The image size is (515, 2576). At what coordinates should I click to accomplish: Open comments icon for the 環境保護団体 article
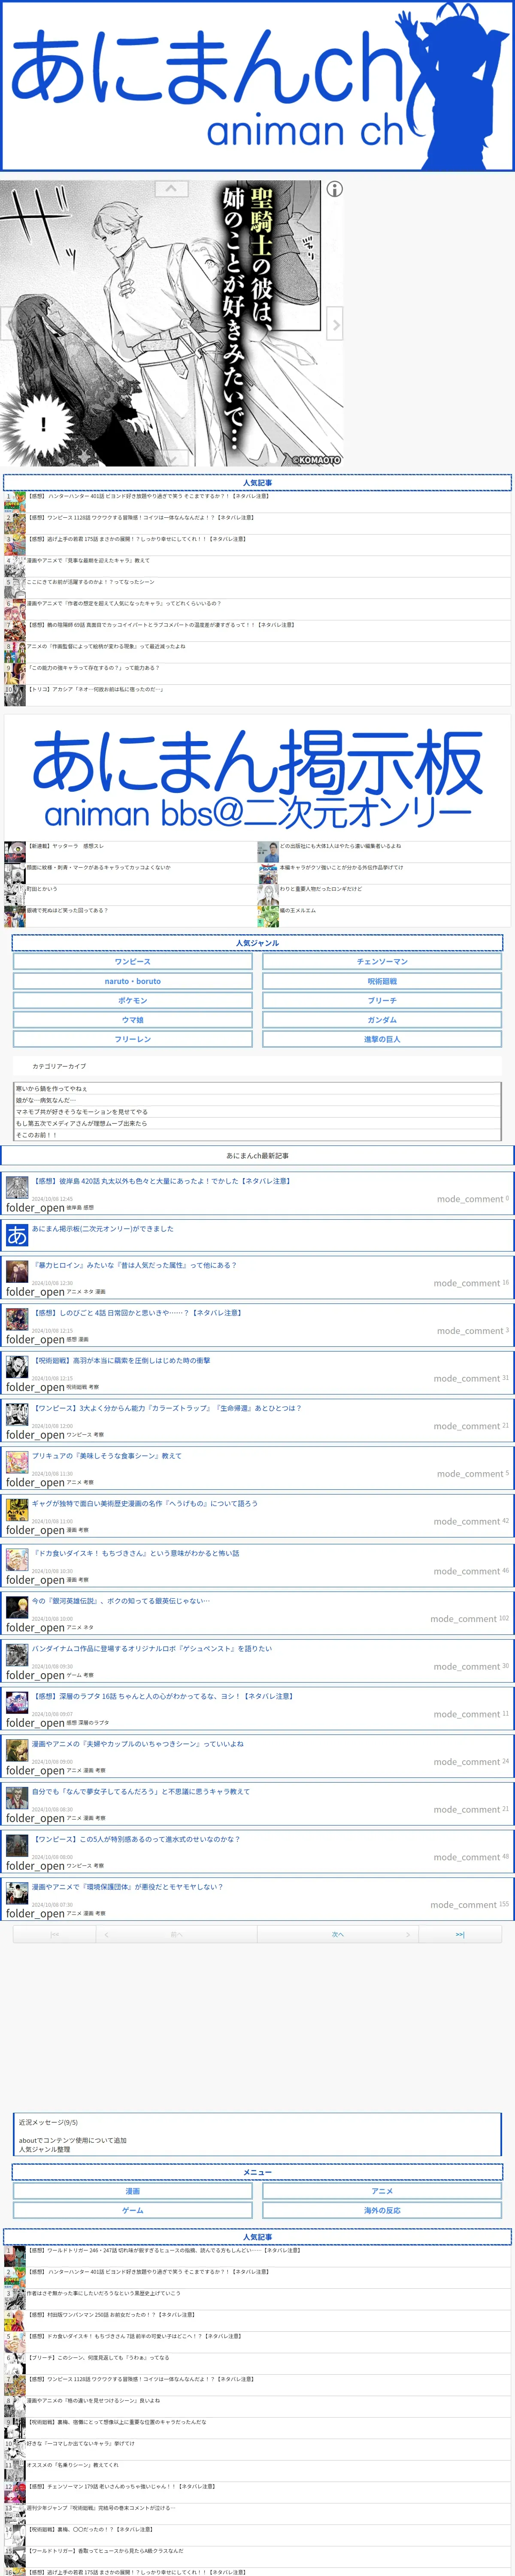click(465, 1905)
